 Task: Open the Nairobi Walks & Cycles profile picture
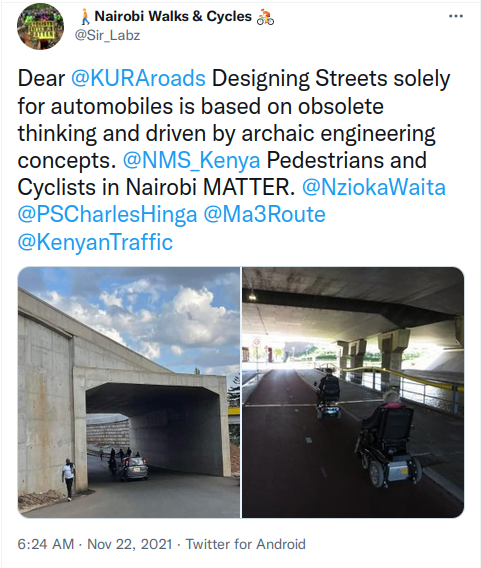pyautogui.click(x=40, y=26)
